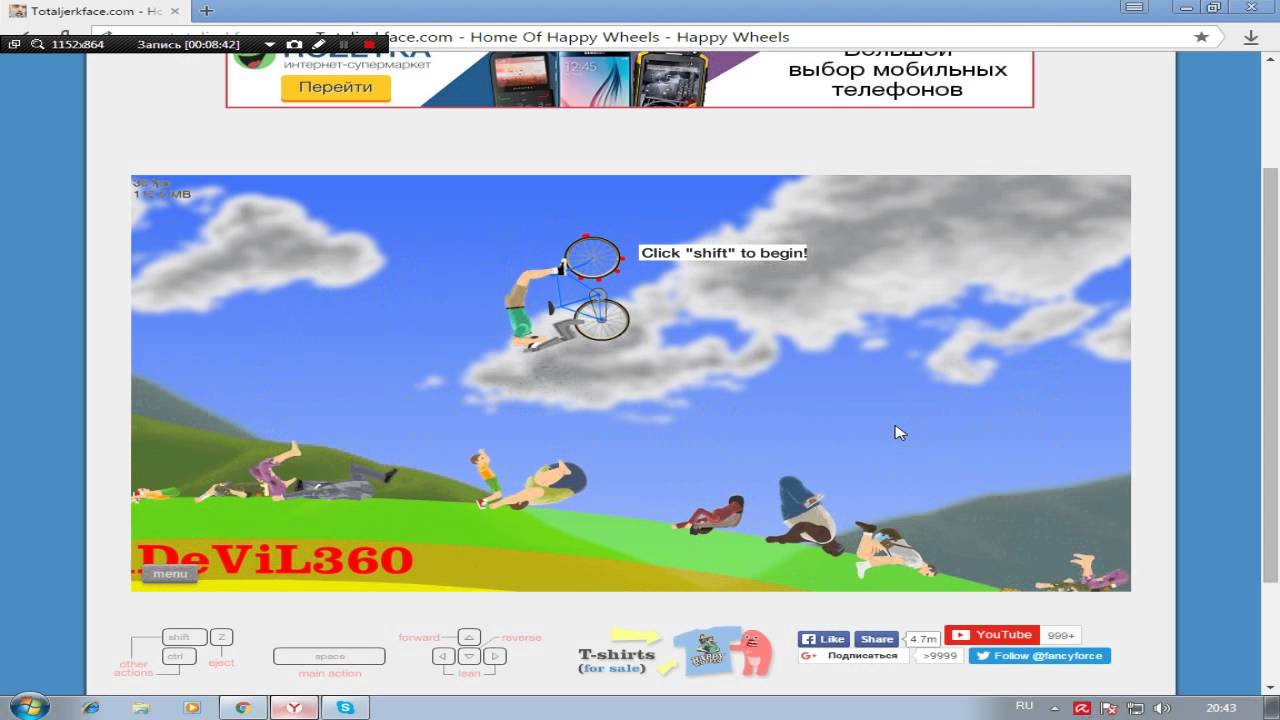Select the Totaljerkface.com browser tab
Screen dimensions: 1280x720
(95, 11)
